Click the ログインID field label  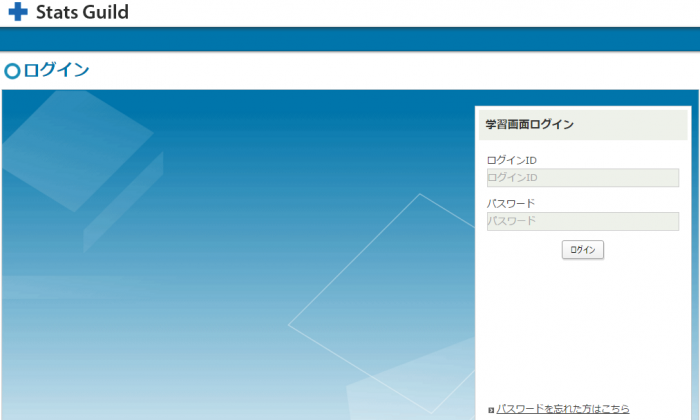pyautogui.click(x=512, y=160)
